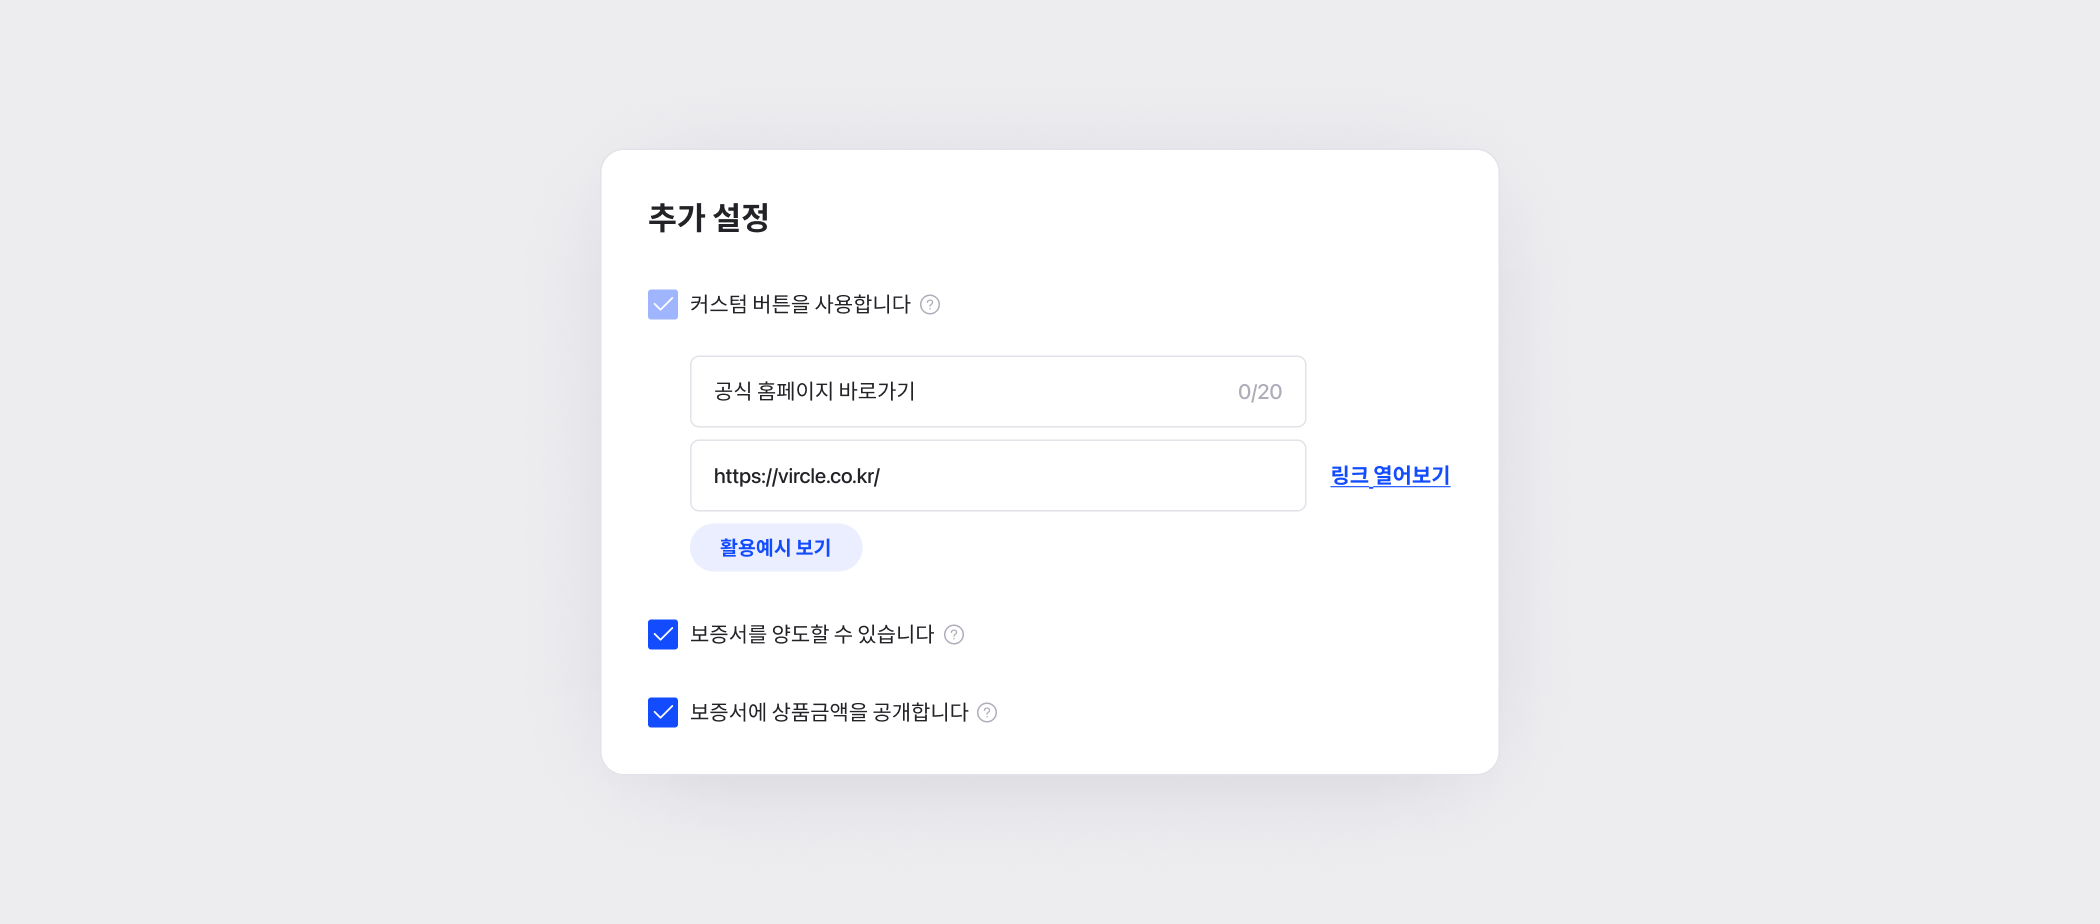Image resolution: width=2100 pixels, height=924 pixels.
Task: Uncheck the 커스텀 버튼을 사용합니다 checkbox
Action: click(x=663, y=304)
